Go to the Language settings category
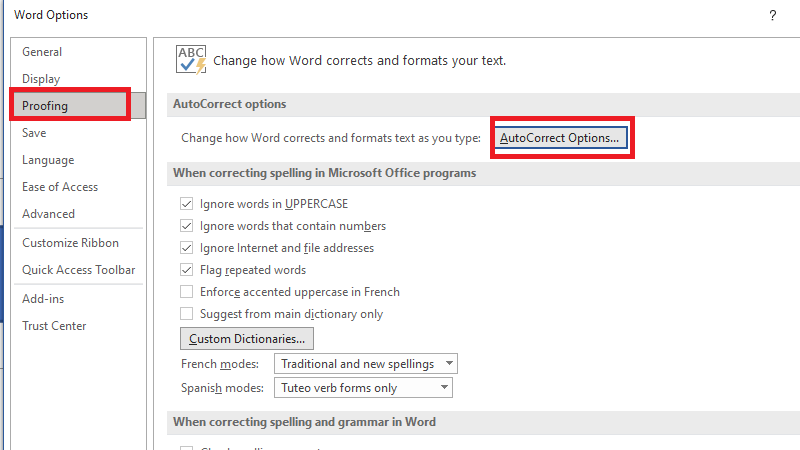800x450 pixels. point(48,160)
